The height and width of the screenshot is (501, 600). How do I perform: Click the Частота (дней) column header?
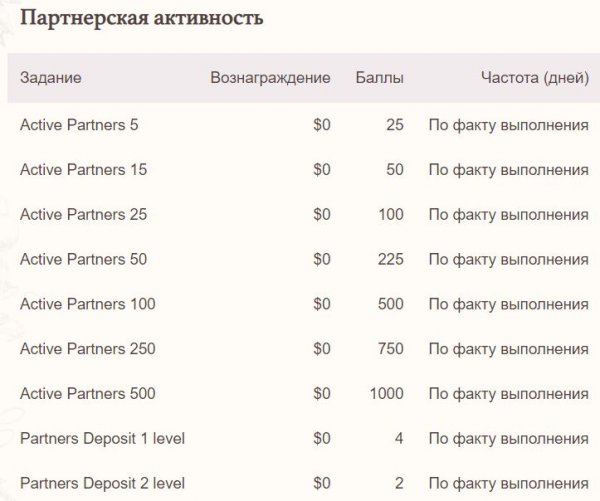(534, 78)
